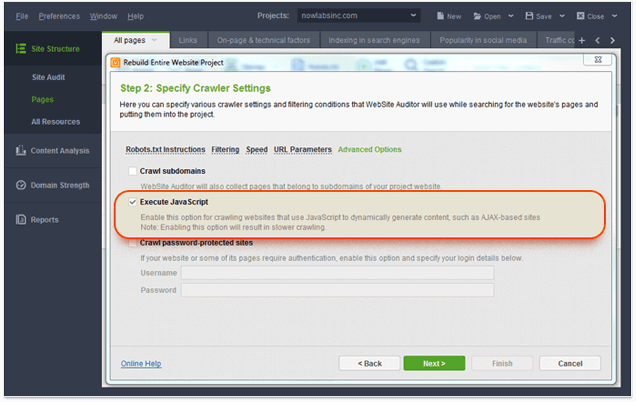Viewport: 636px width, 402px height.
Task: Click the Close project icon
Action: tap(580, 16)
